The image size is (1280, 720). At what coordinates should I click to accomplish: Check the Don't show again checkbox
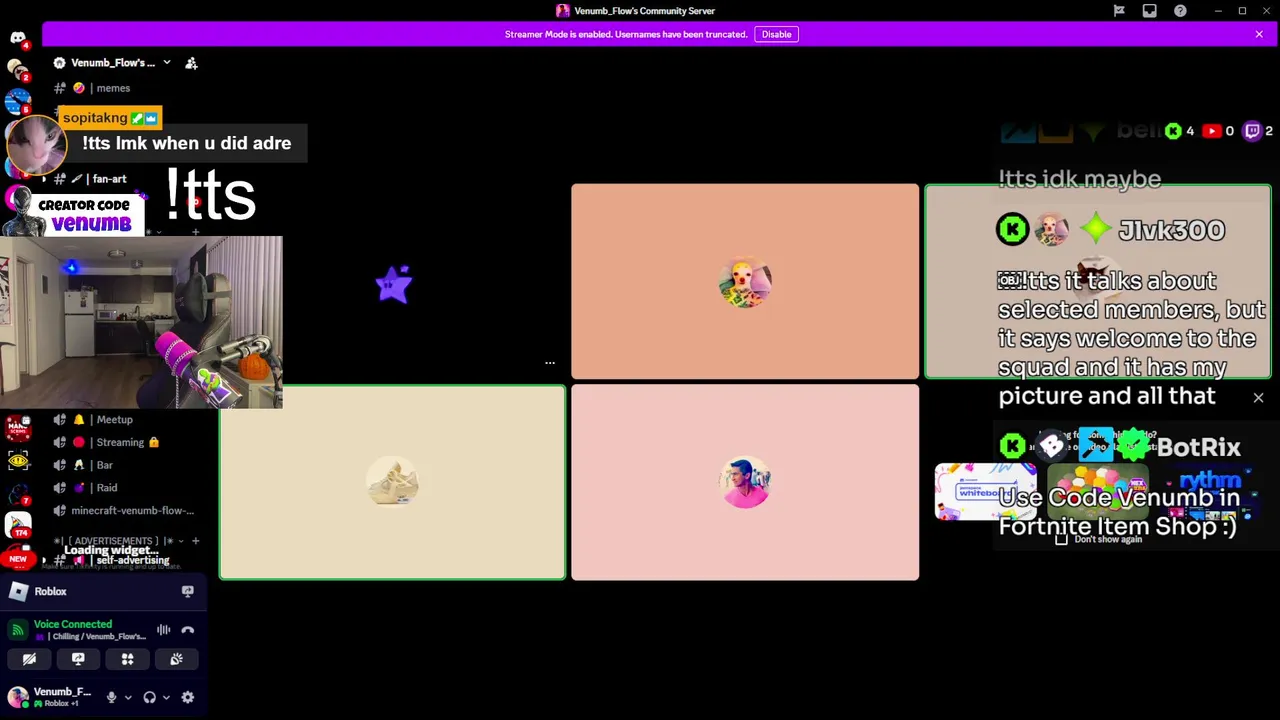(x=1062, y=540)
